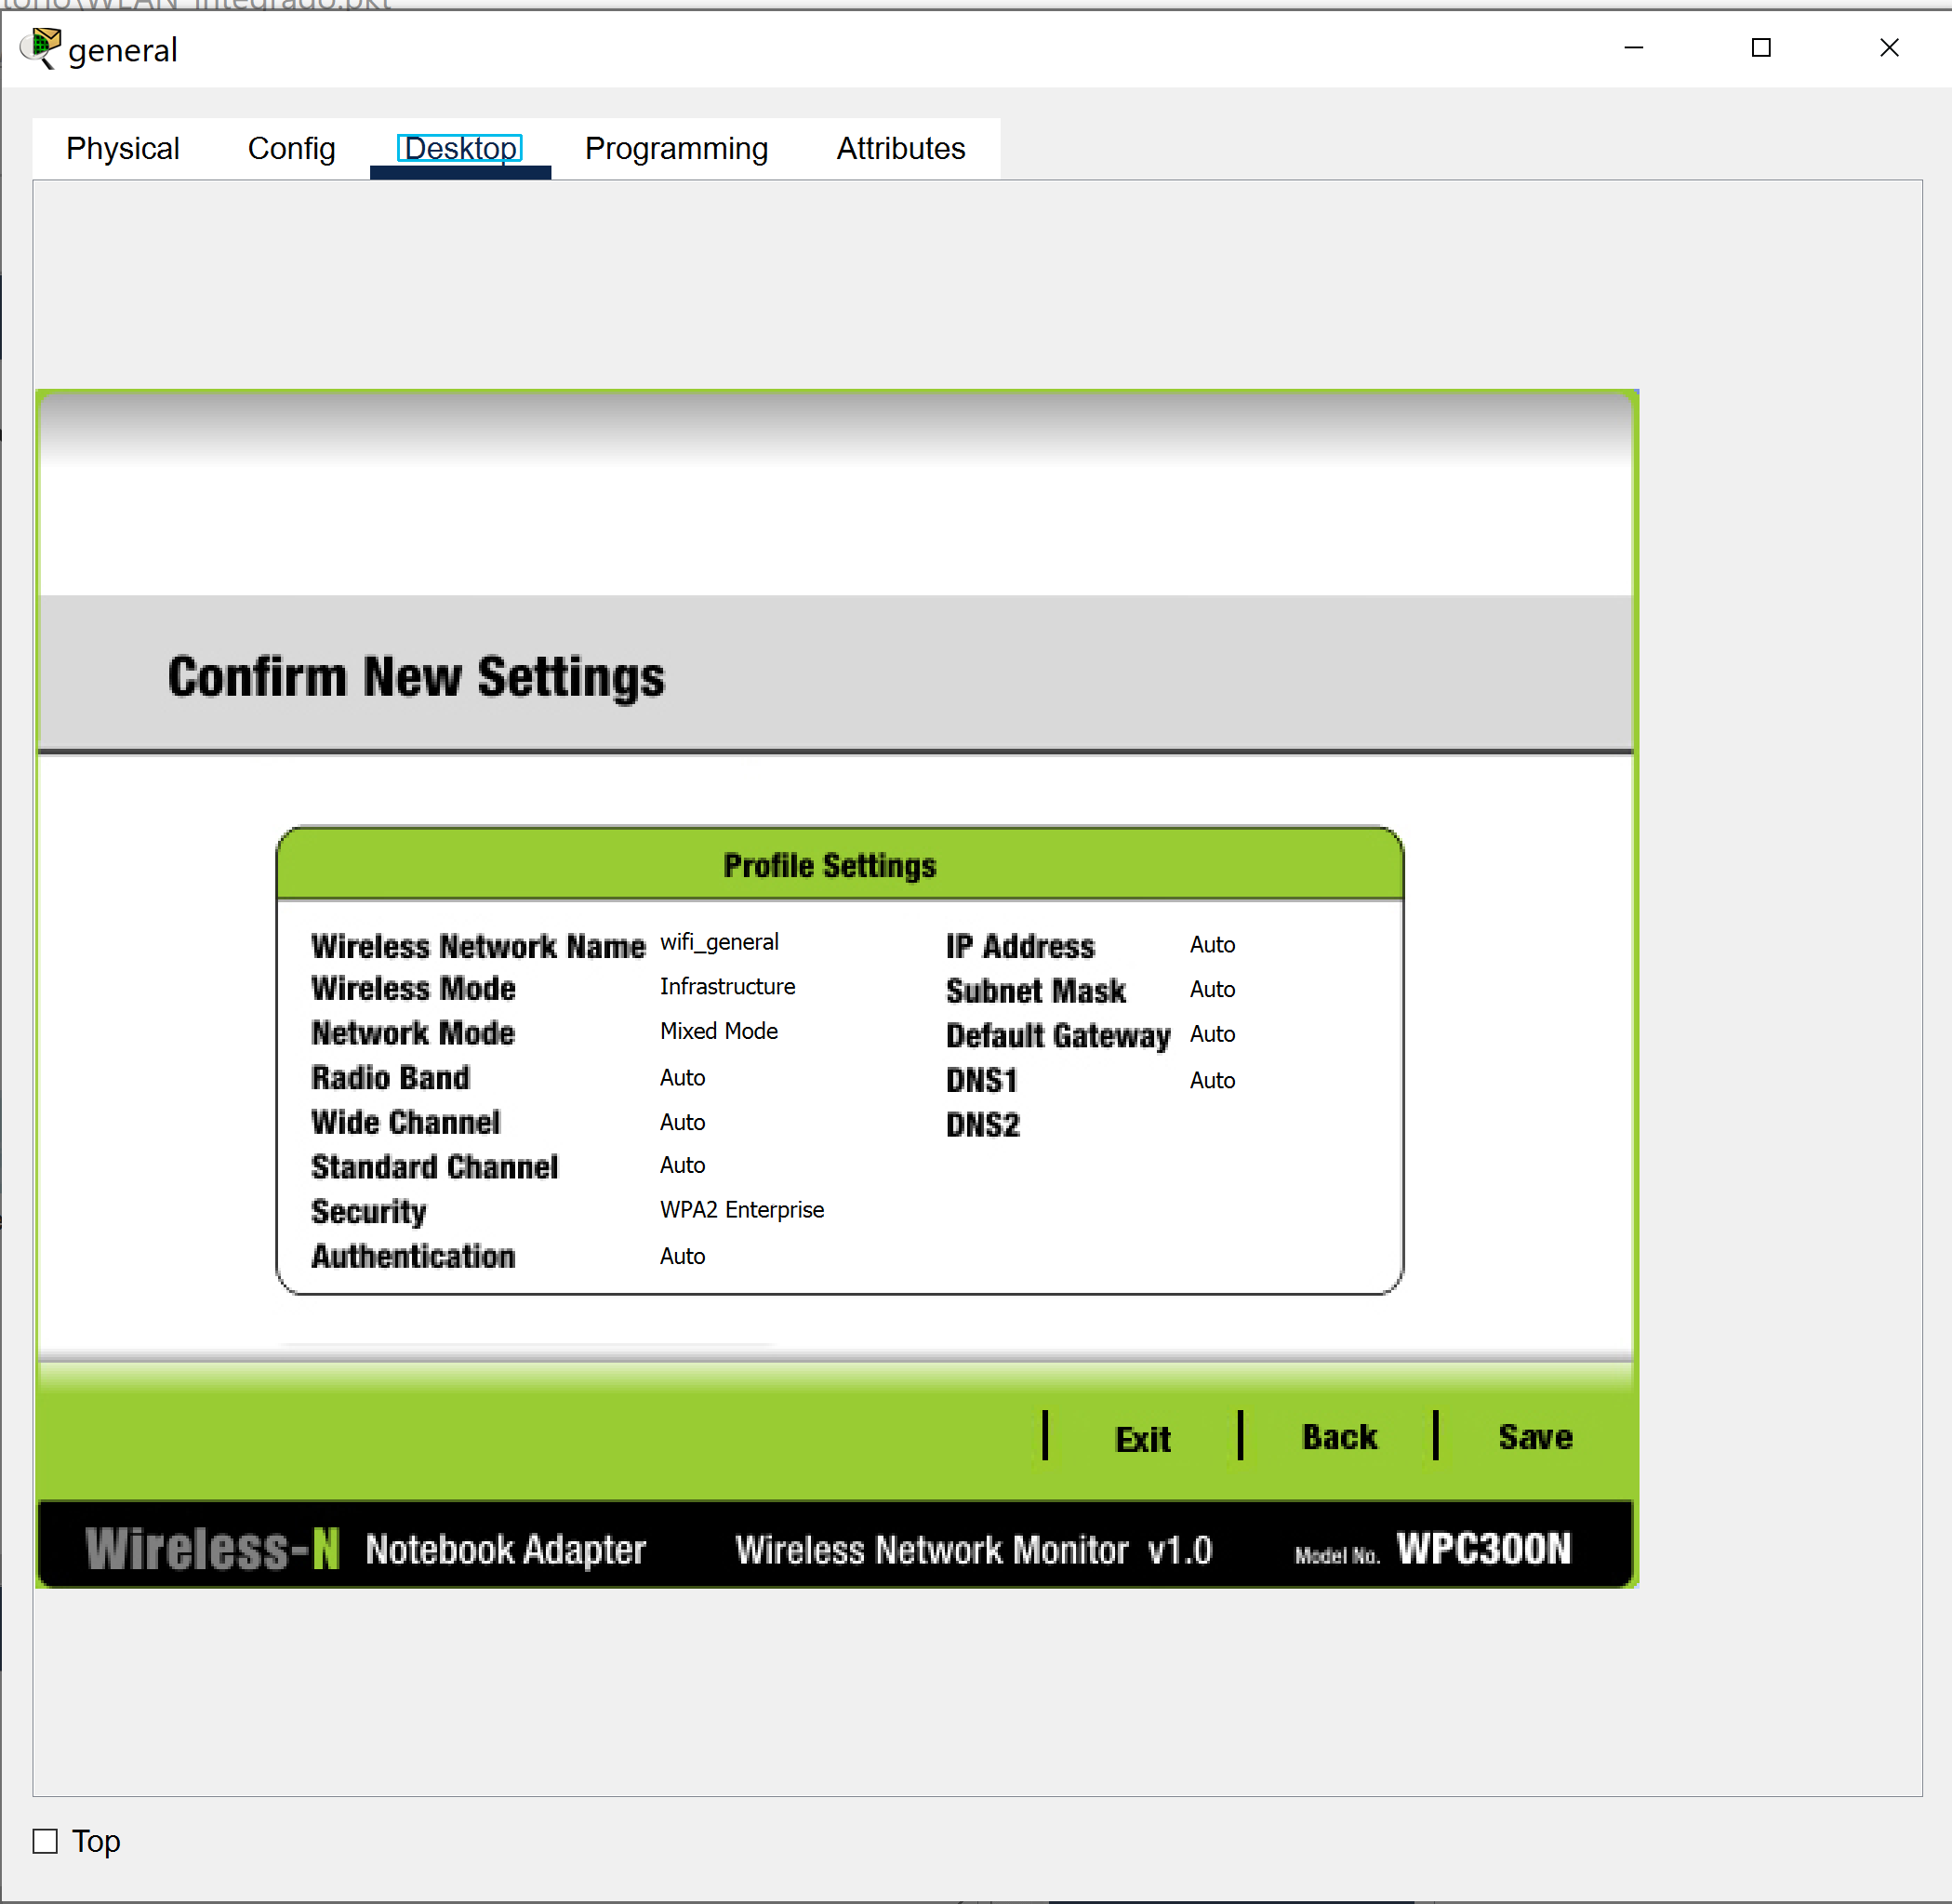Click the Infrastructure wireless mode value
This screenshot has height=1904, width=1952.
point(727,987)
